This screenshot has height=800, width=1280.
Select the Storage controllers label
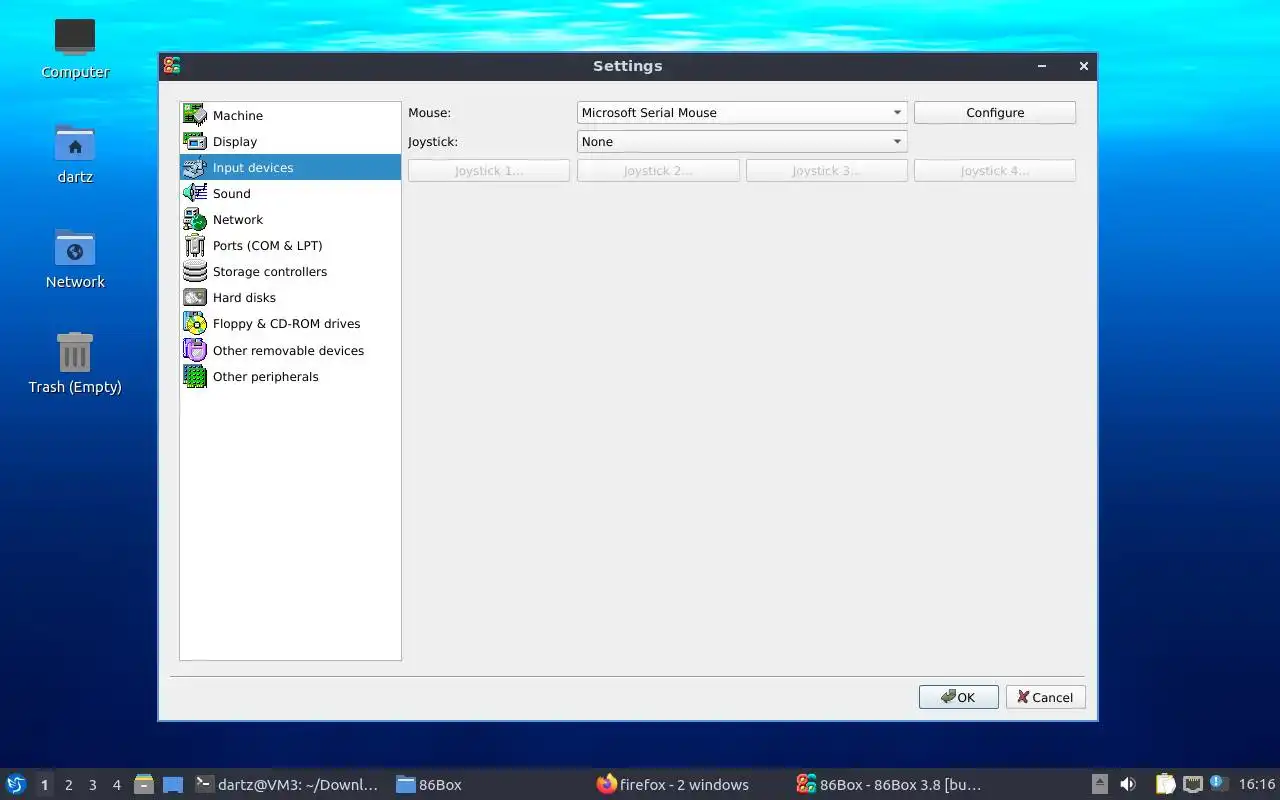tap(270, 272)
